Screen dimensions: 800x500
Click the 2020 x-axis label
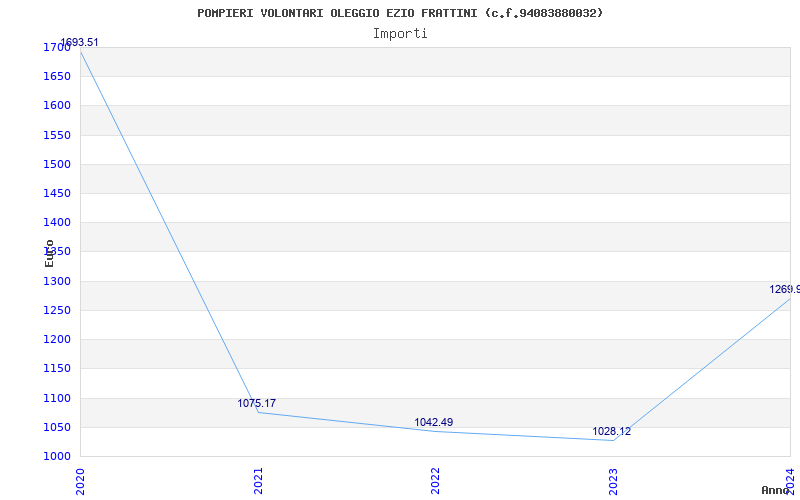tap(80, 481)
